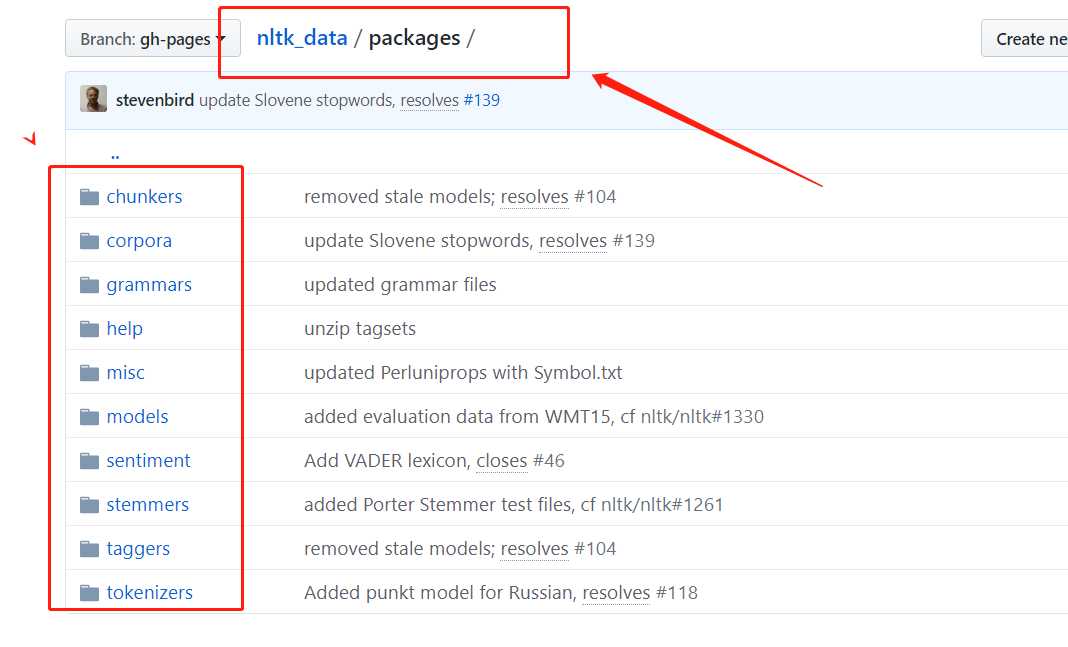Viewport: 1068px width, 647px height.
Task: Open 'unzip tagsets' commit message
Action: [x=360, y=329]
